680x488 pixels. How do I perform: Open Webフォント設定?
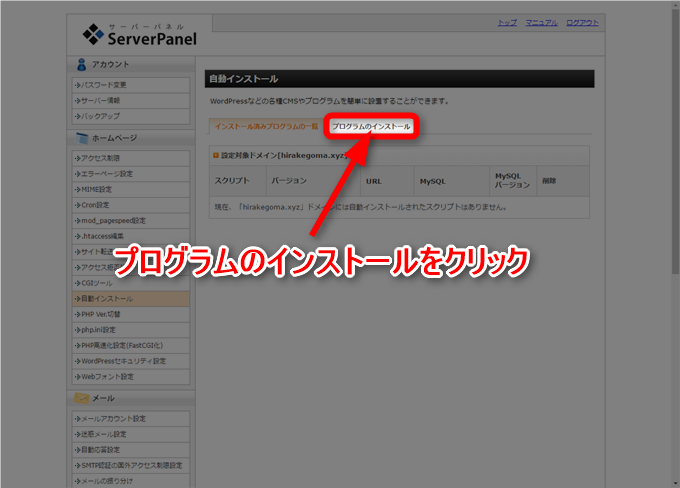131,377
